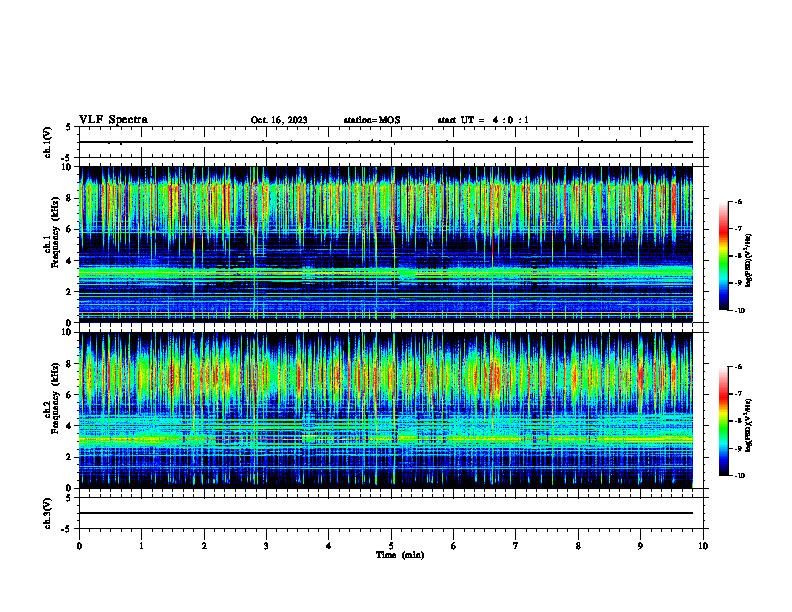Click ch.2 colorbar label 'log(PSD)(V²/Hz)'
Viewport: 792px width, 612px height.
click(749, 424)
